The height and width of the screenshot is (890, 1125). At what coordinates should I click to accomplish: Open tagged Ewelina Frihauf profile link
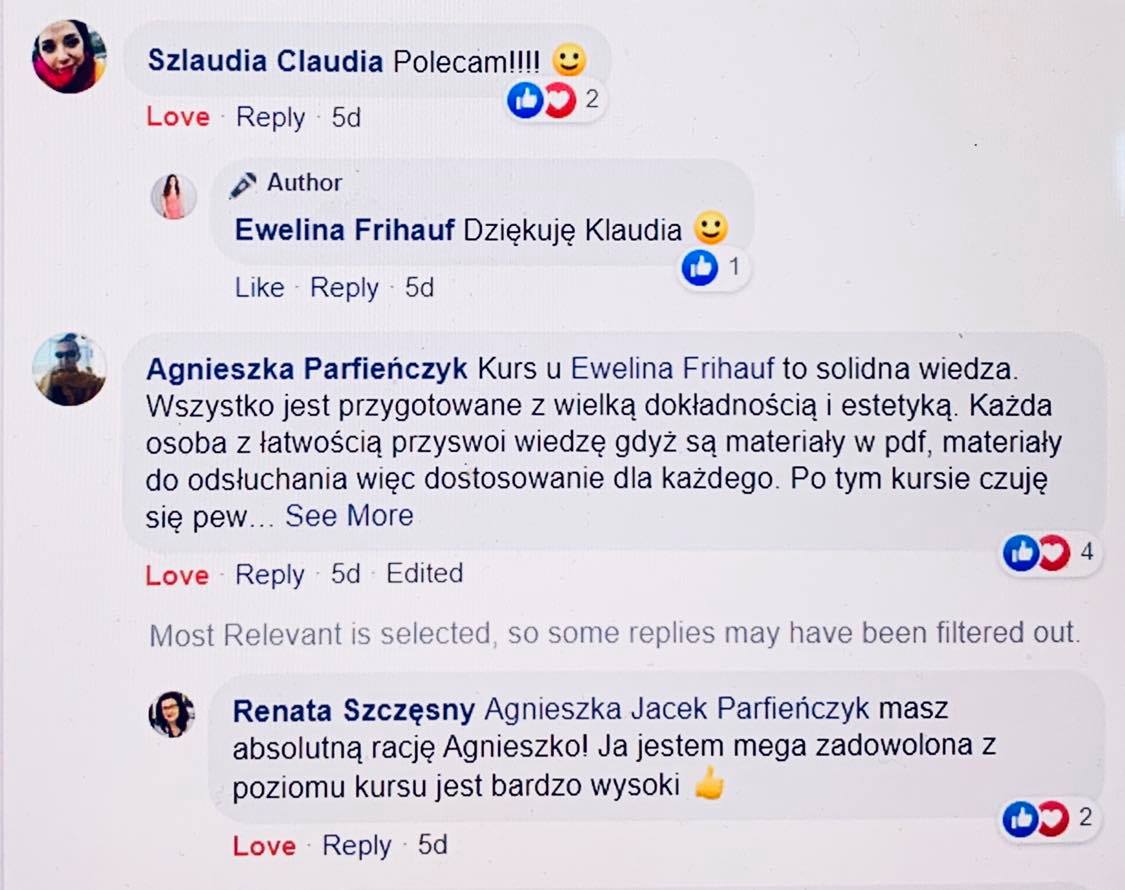(x=672, y=368)
